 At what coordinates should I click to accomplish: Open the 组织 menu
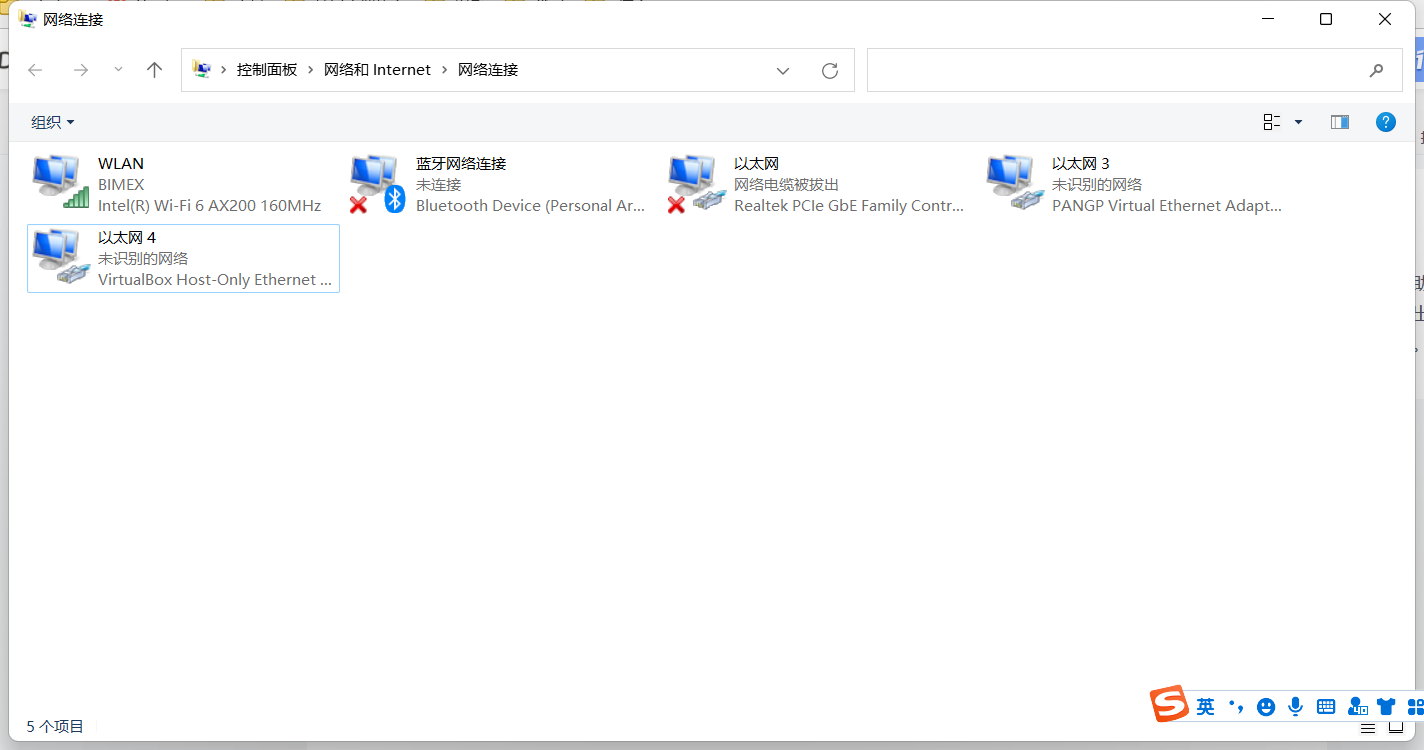[53, 122]
